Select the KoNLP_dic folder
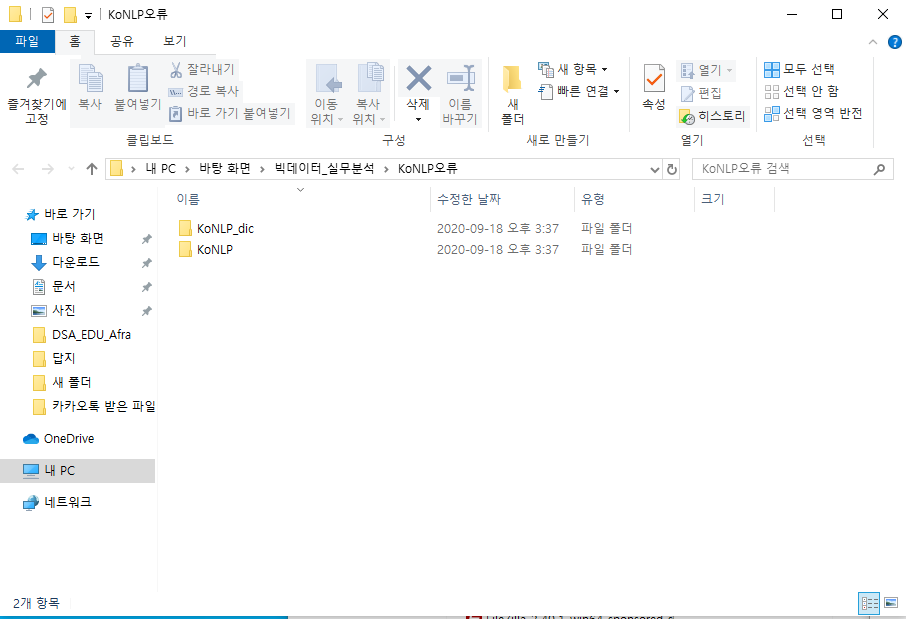Screen dimensions: 906x619 point(225,229)
